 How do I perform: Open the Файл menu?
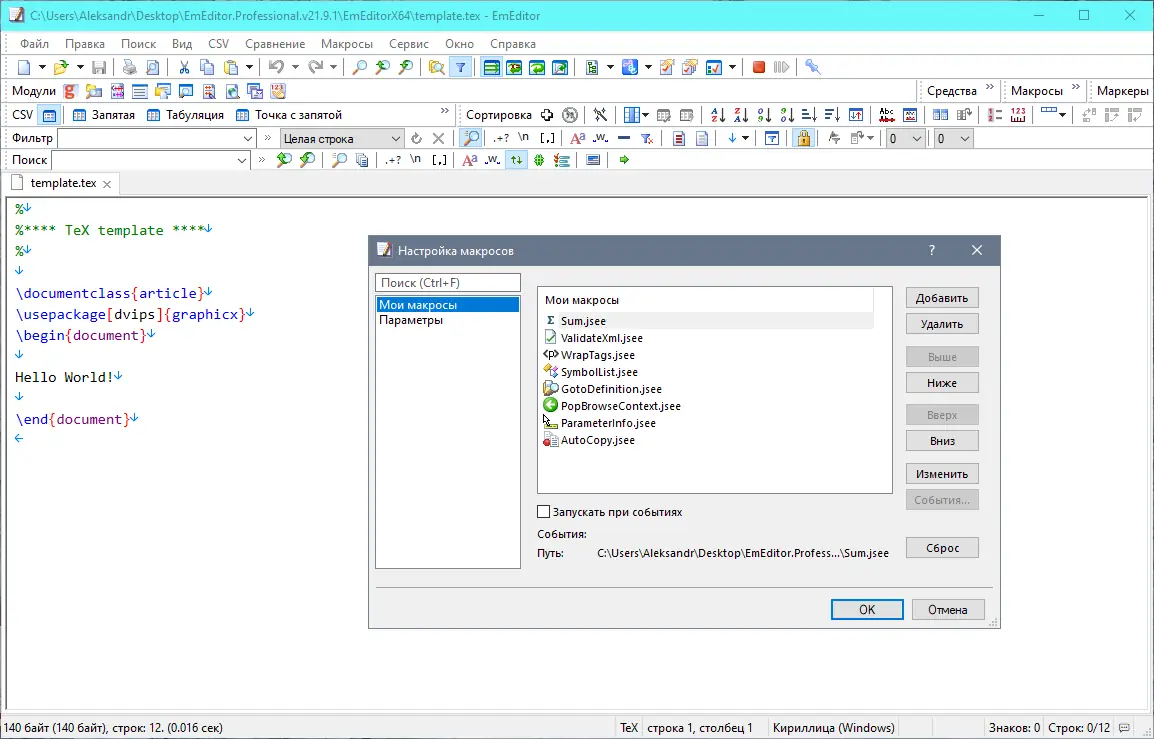point(35,44)
